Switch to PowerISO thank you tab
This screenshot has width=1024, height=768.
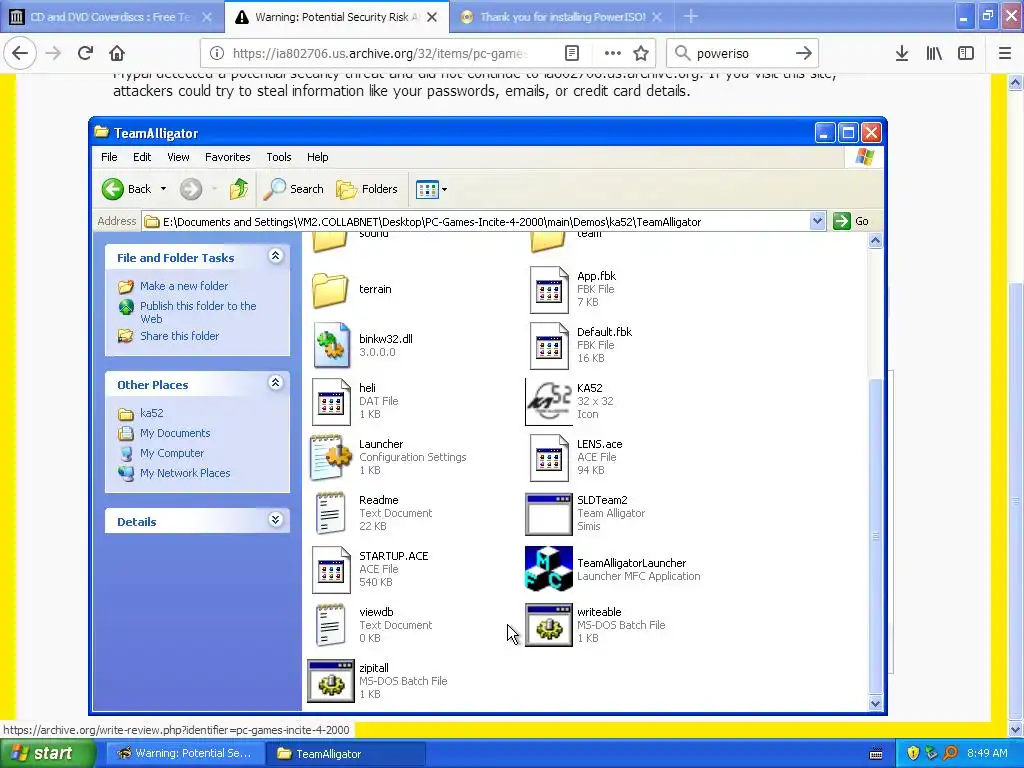coord(562,17)
